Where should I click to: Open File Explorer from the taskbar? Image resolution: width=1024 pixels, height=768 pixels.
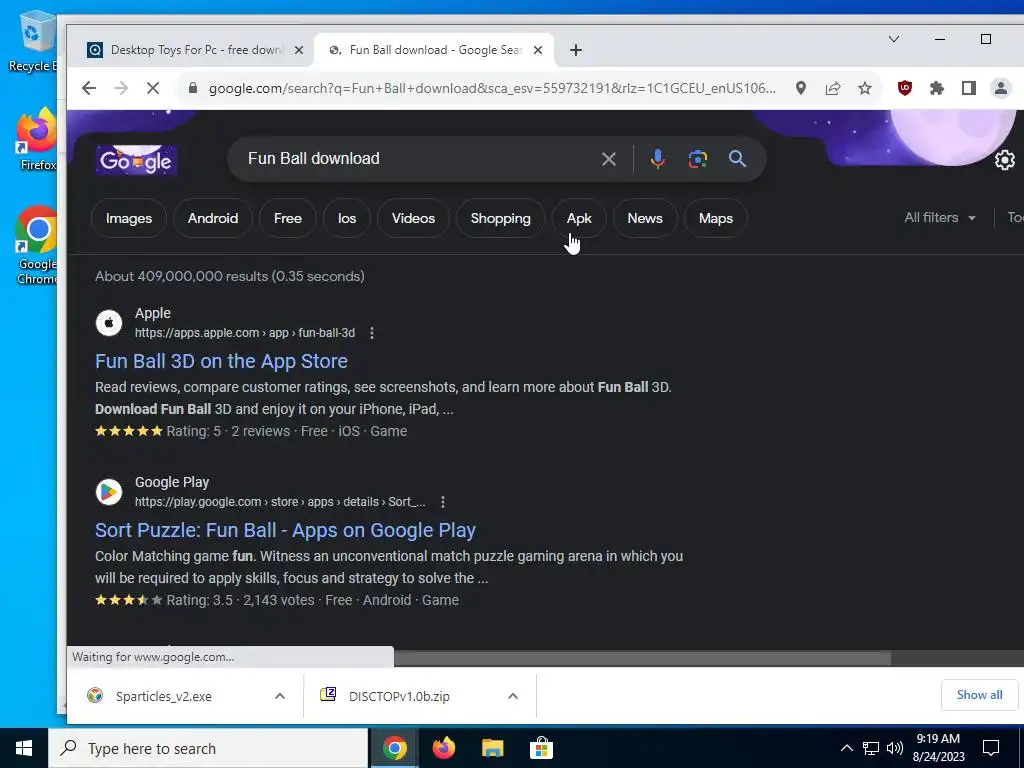point(492,748)
